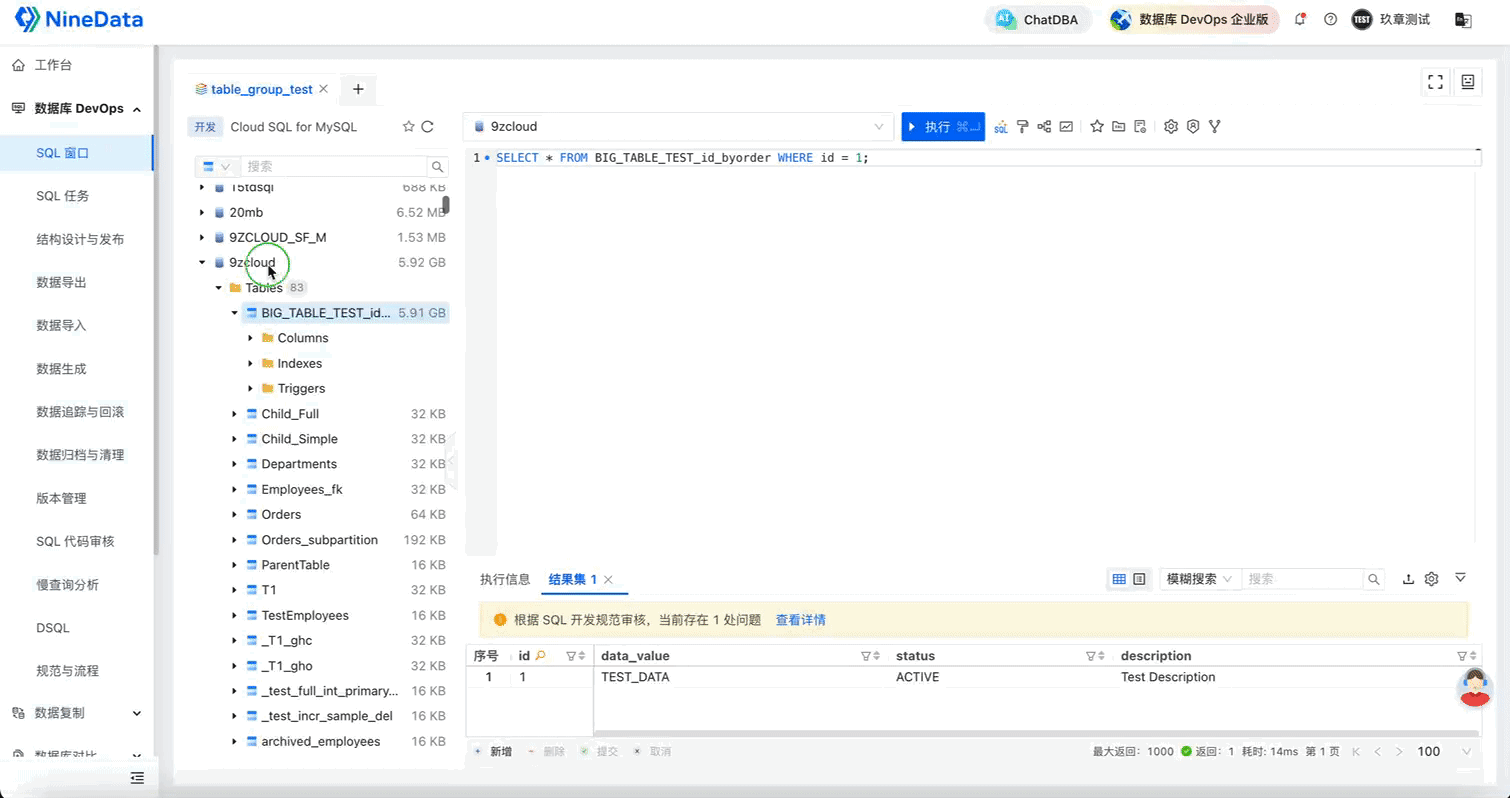Switch results to grid table view
This screenshot has height=798, width=1510.
tap(1119, 579)
